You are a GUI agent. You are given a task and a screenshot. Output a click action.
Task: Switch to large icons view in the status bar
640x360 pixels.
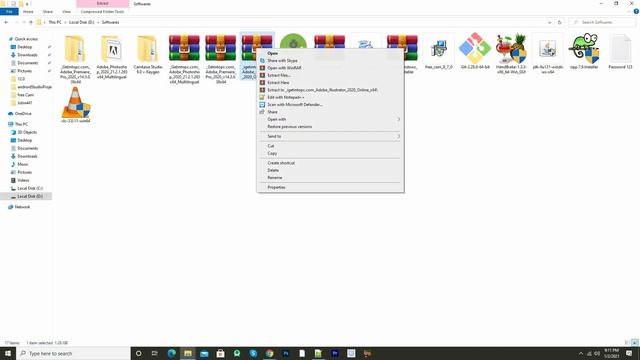click(635, 342)
